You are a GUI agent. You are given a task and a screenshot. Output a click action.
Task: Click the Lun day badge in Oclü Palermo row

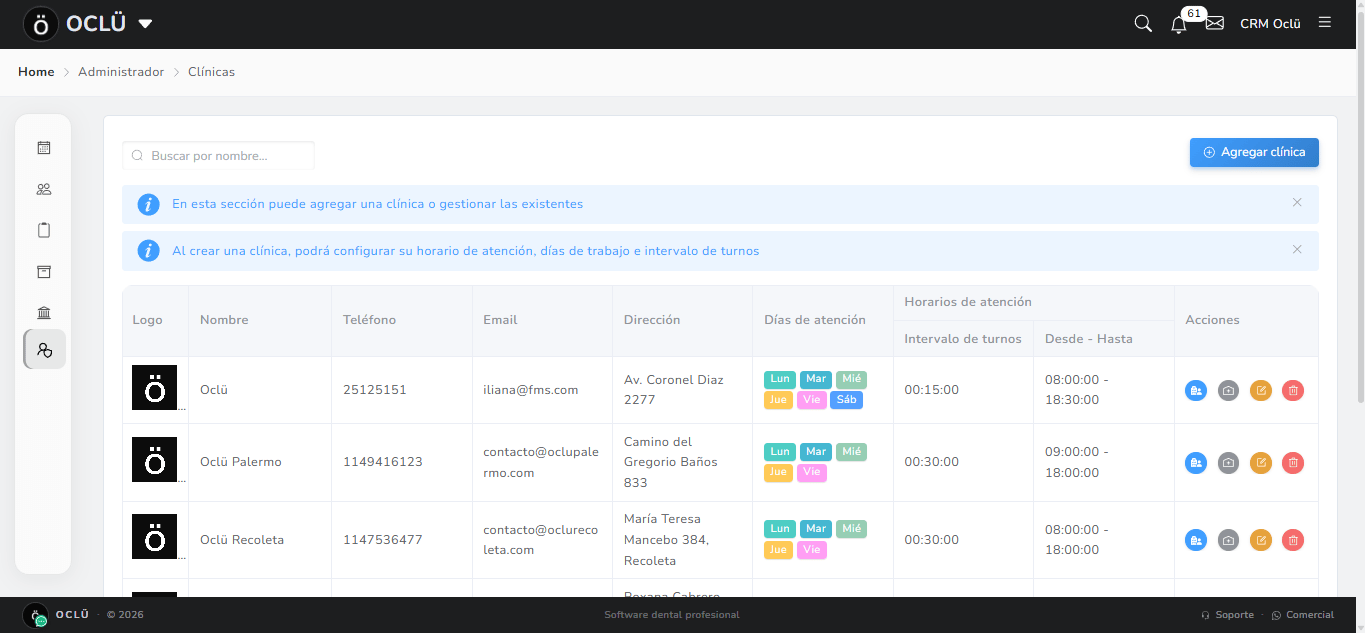(x=780, y=452)
